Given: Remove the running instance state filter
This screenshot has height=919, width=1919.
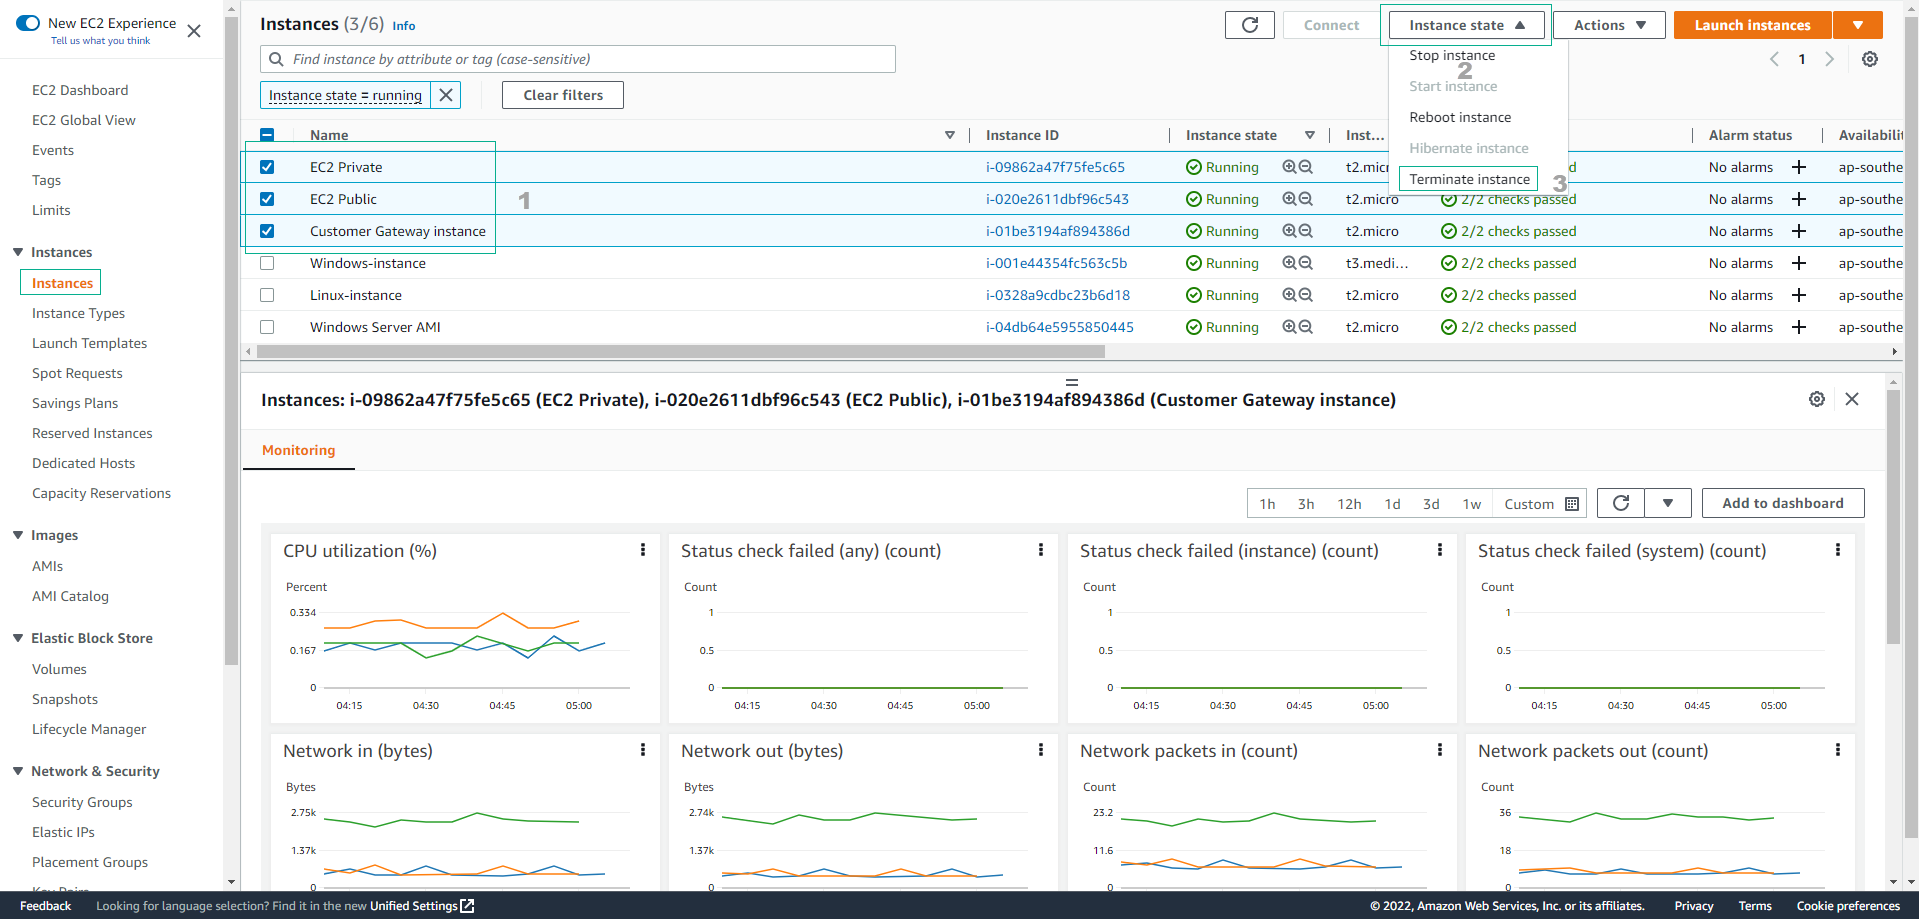Looking at the screenshot, I should coord(446,95).
